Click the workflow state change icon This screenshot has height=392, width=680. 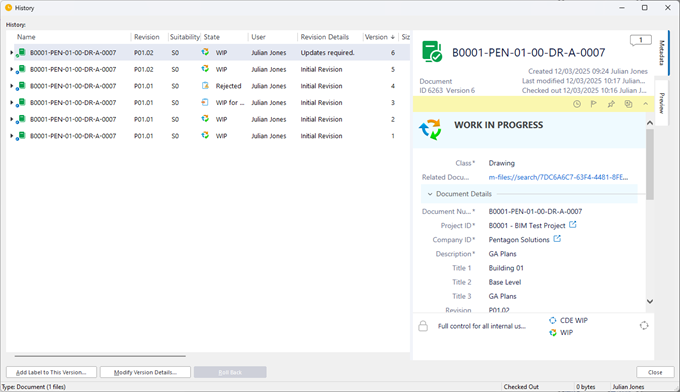pos(644,326)
